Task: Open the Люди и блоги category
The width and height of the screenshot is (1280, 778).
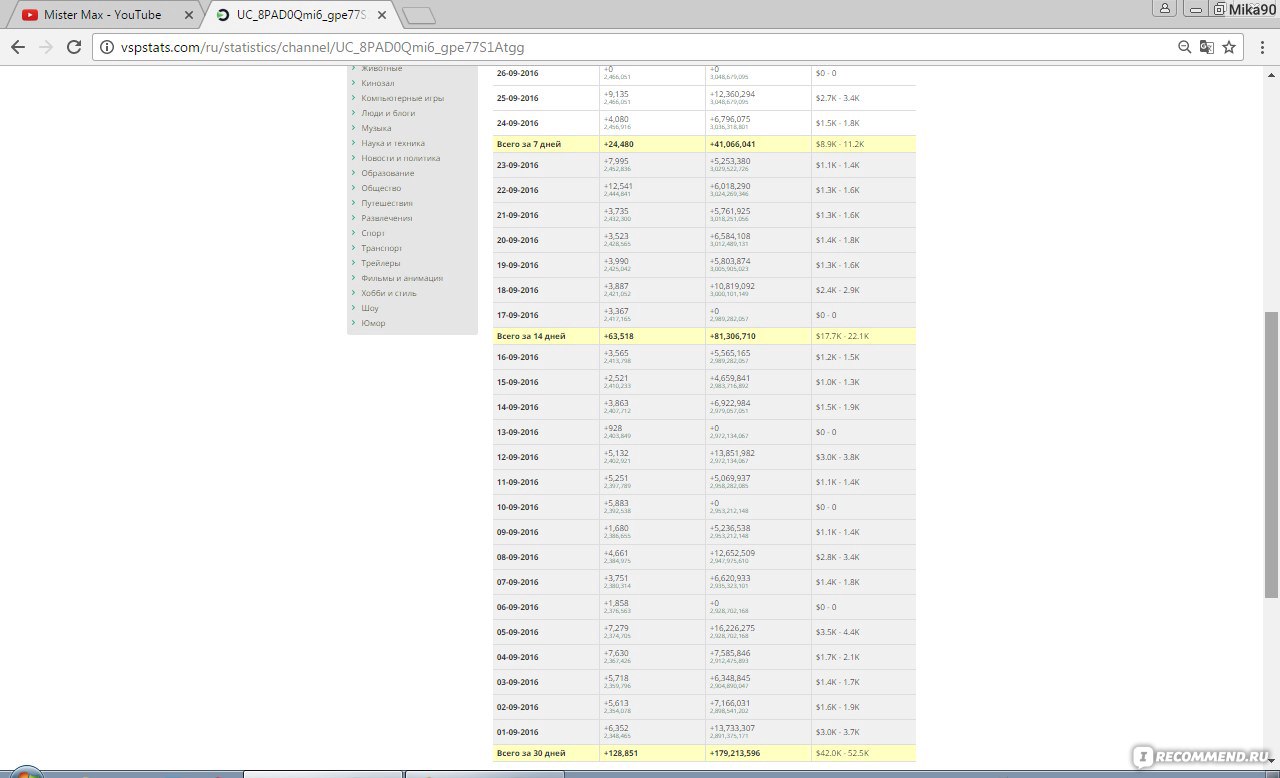Action: point(388,113)
